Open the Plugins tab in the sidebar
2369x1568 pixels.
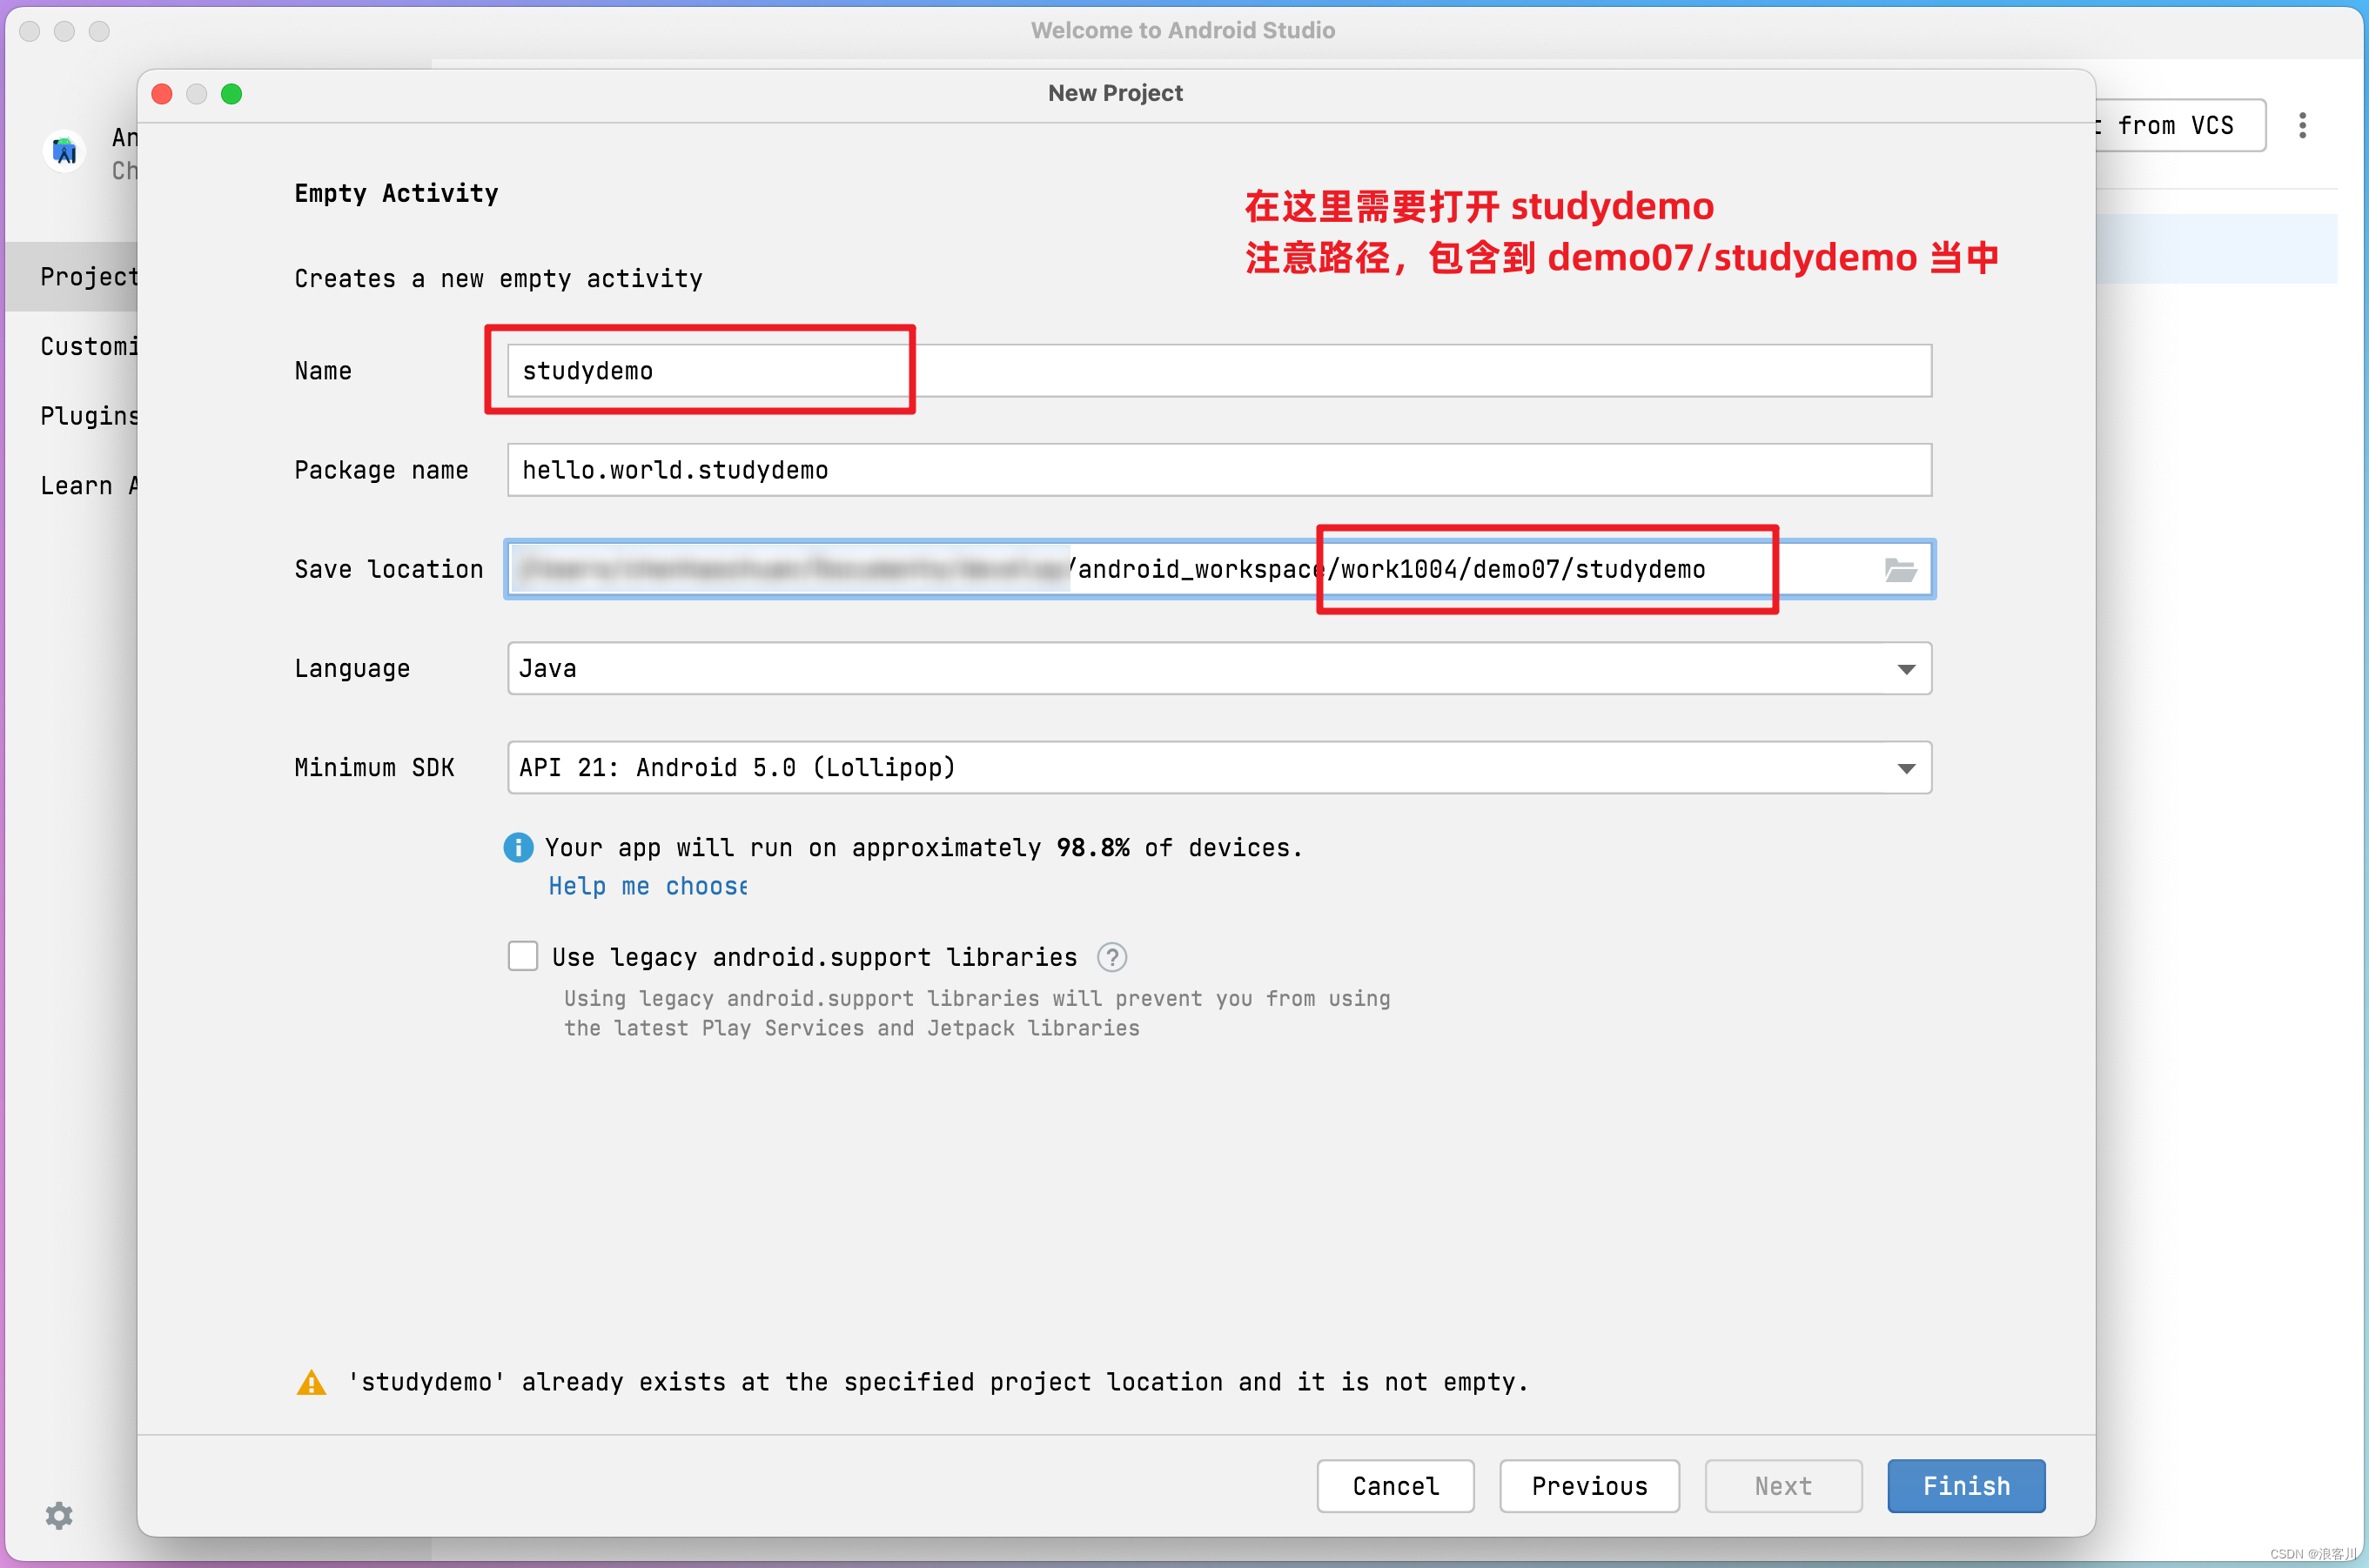point(88,416)
